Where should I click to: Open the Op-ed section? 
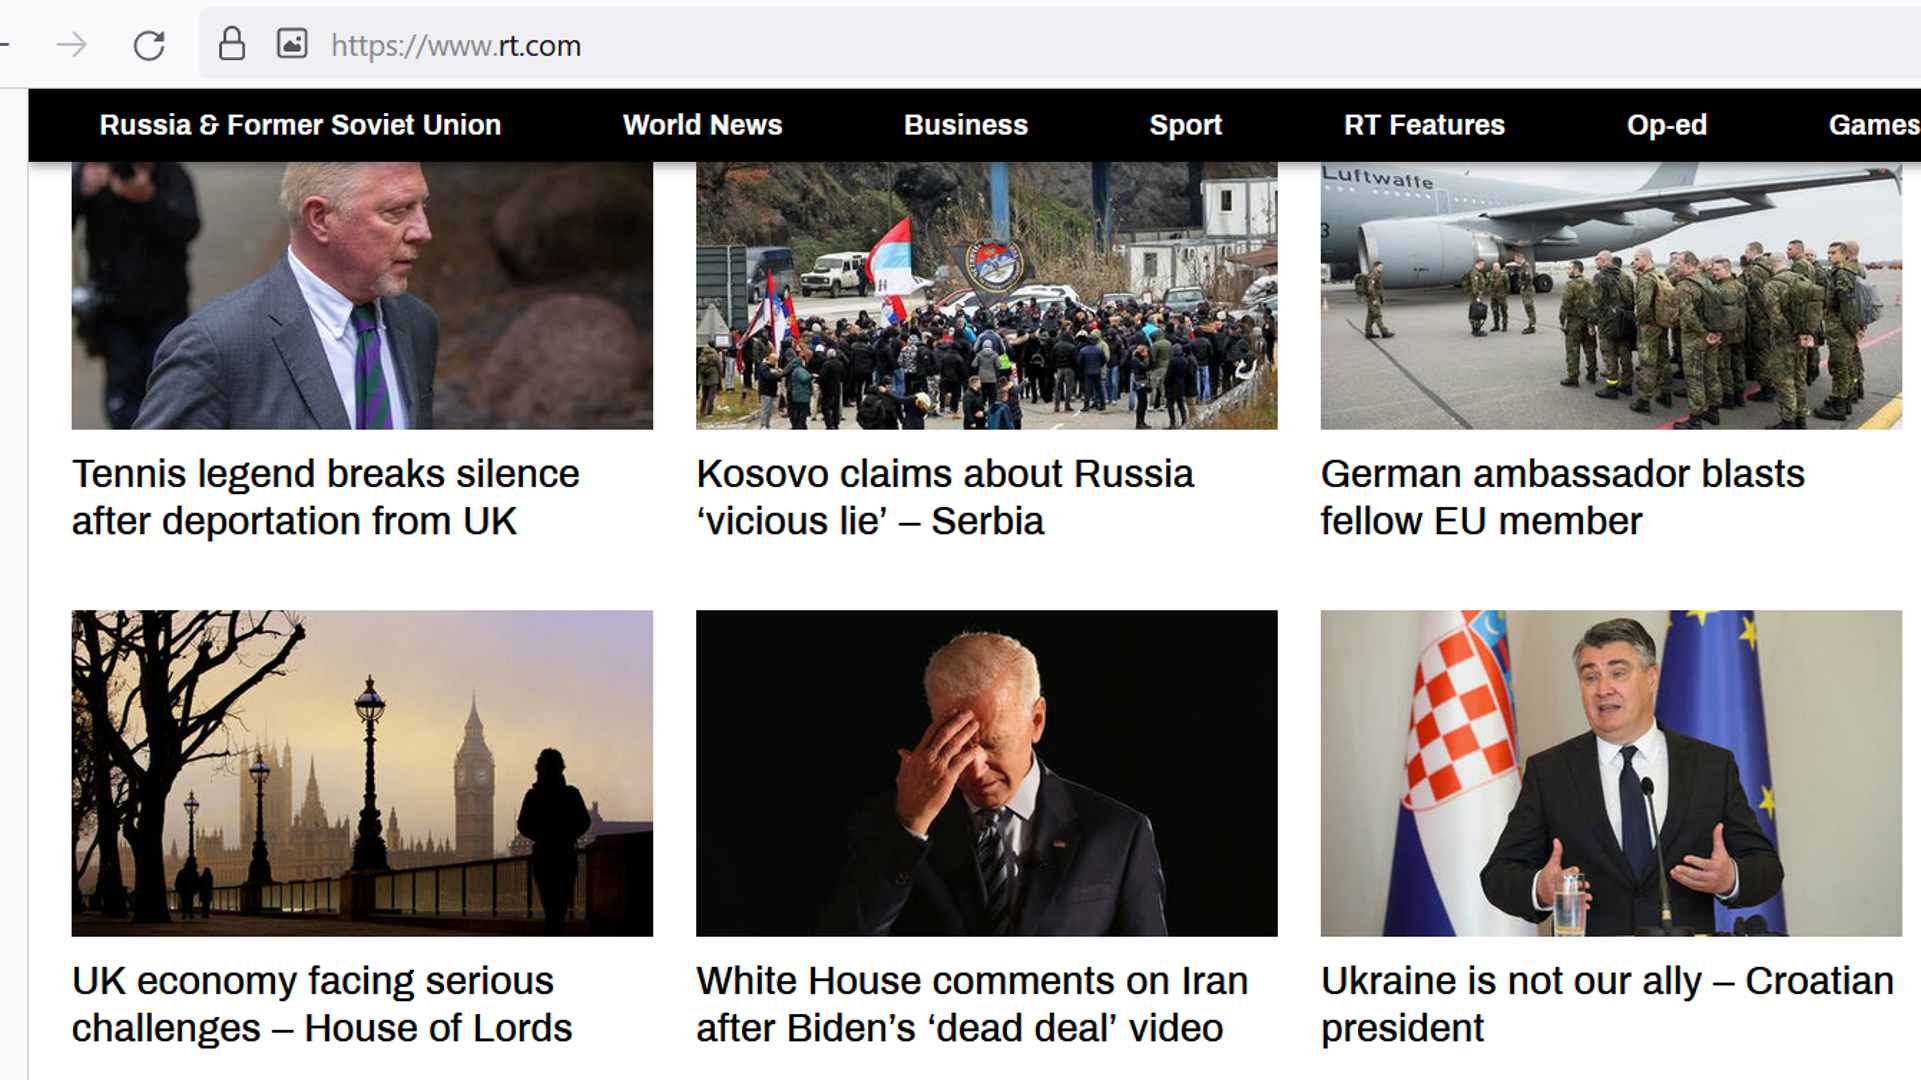(1666, 125)
